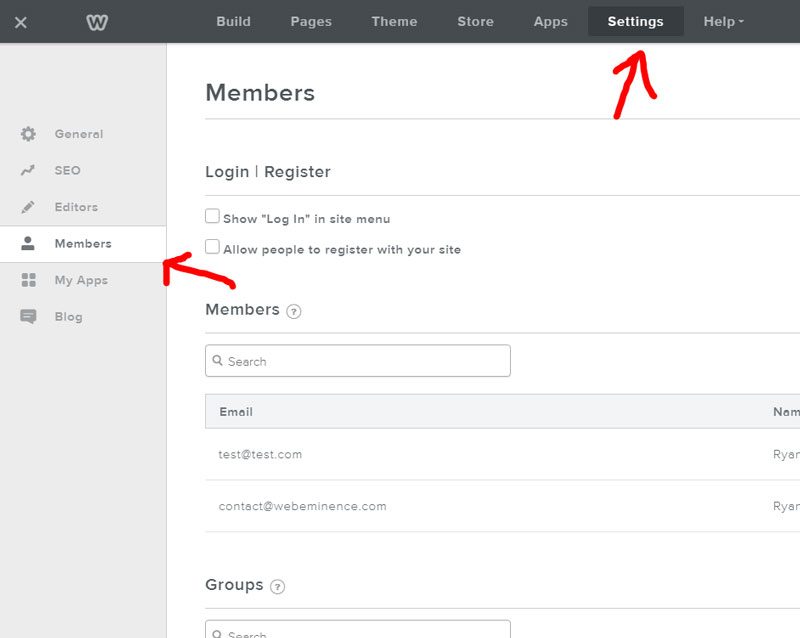Enable Show "Log In" in site menu
Screen dimensions: 800x638
[211, 215]
